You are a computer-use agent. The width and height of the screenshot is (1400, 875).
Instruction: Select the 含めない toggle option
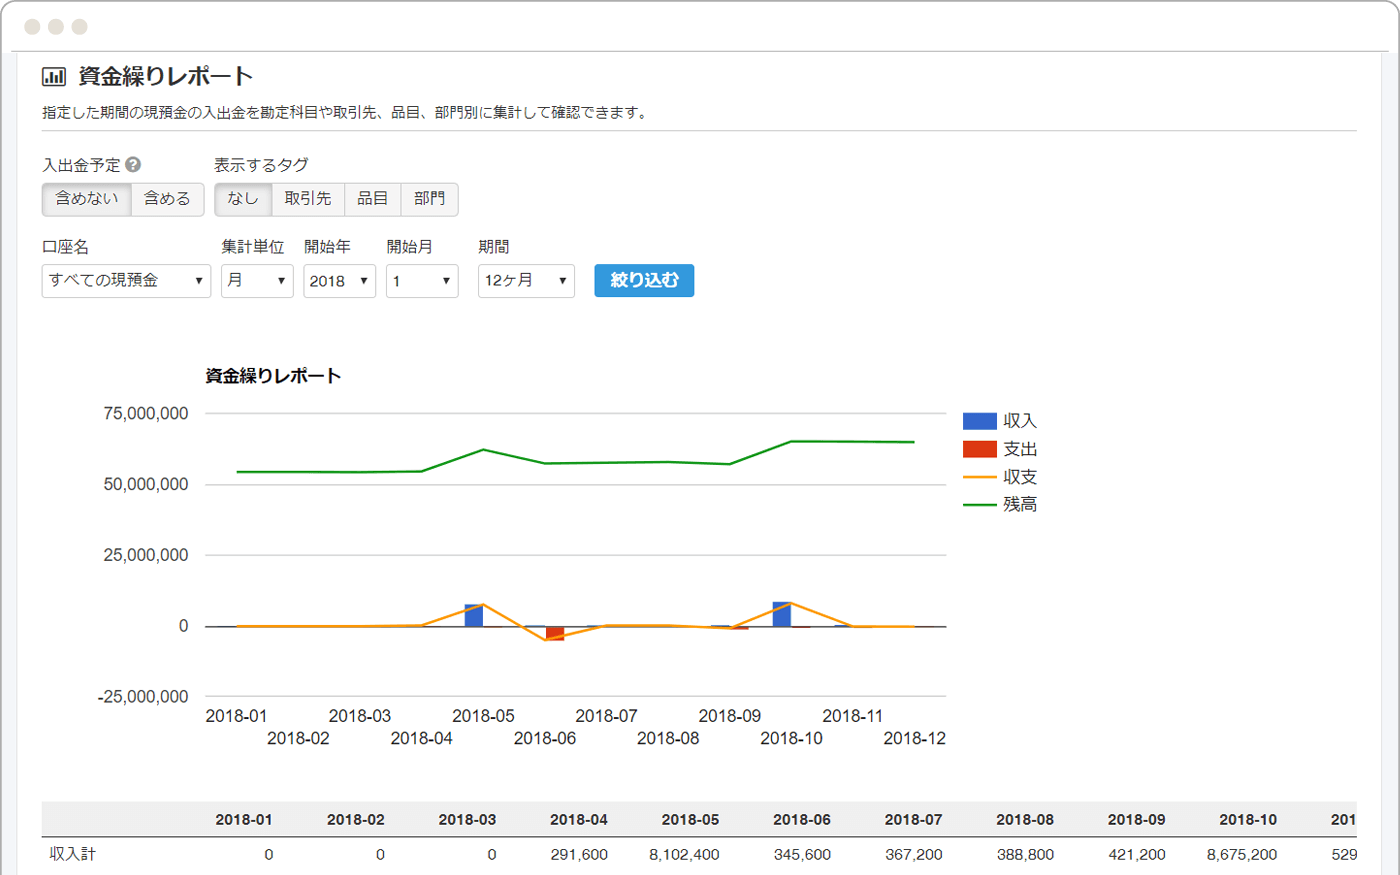87,199
